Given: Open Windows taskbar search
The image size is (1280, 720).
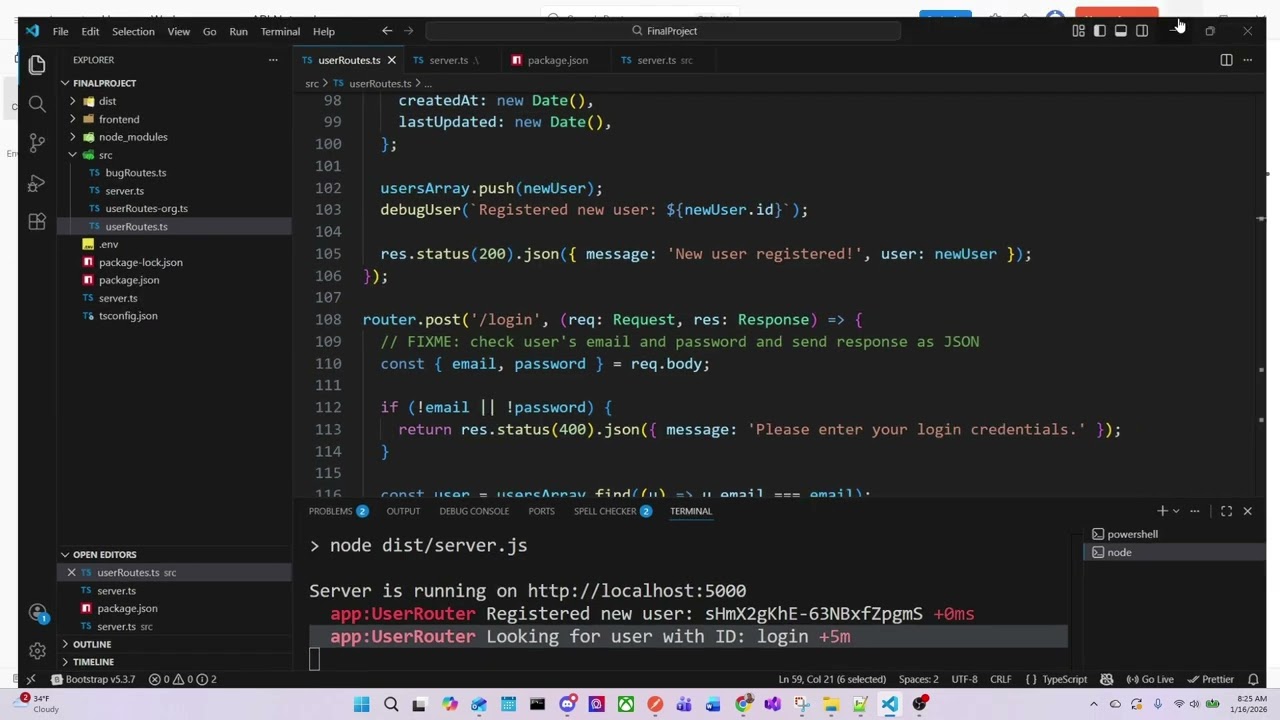Looking at the screenshot, I should [391, 705].
